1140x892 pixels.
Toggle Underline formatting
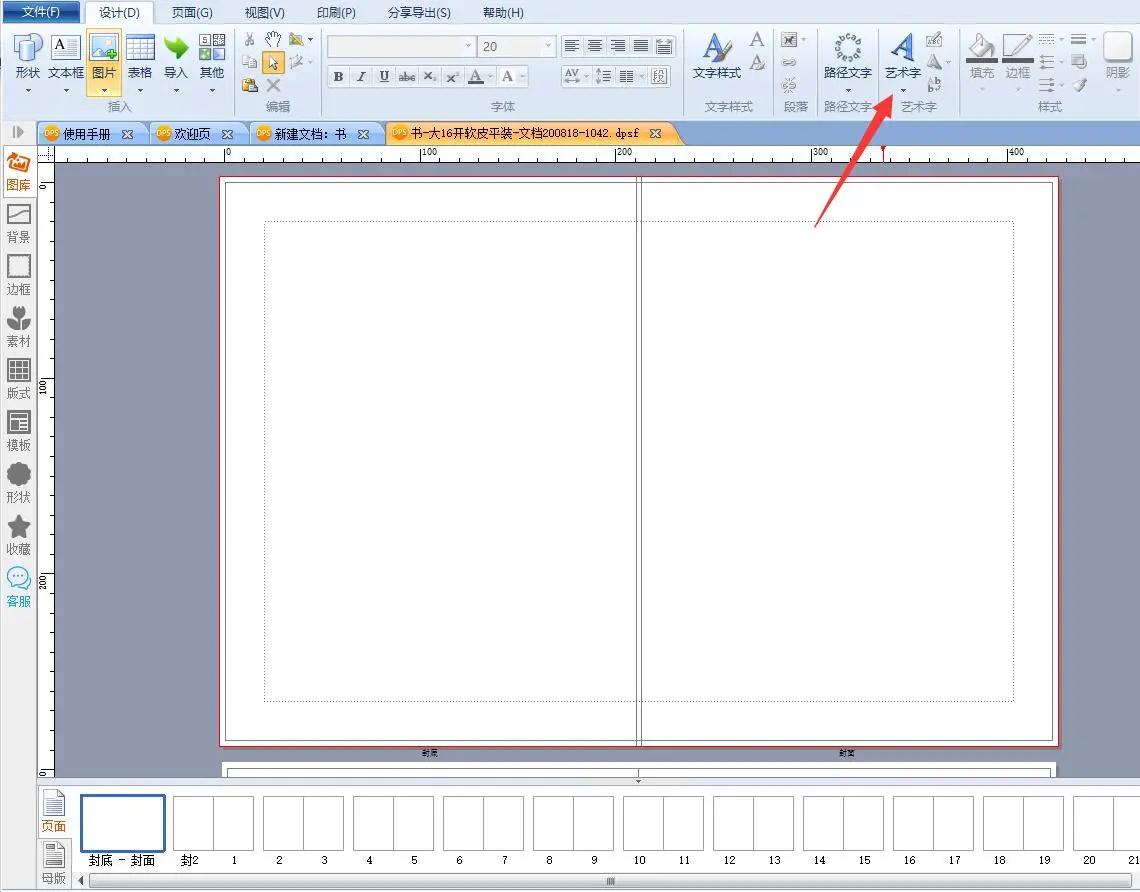384,76
